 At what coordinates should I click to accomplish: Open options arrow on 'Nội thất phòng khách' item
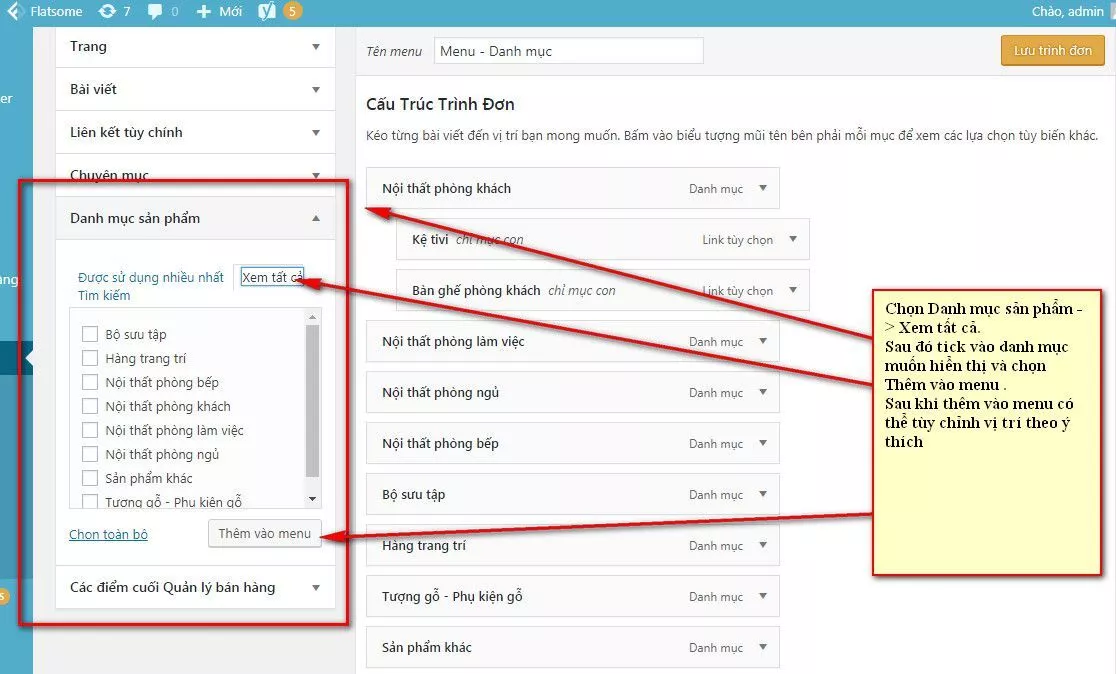coord(765,188)
